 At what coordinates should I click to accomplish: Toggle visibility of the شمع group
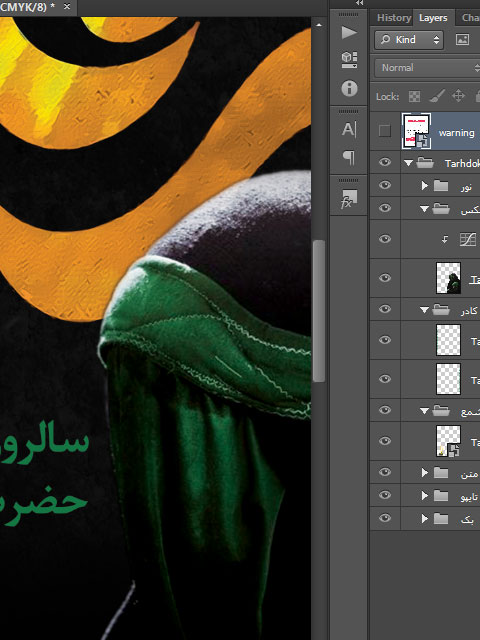[x=384, y=410]
